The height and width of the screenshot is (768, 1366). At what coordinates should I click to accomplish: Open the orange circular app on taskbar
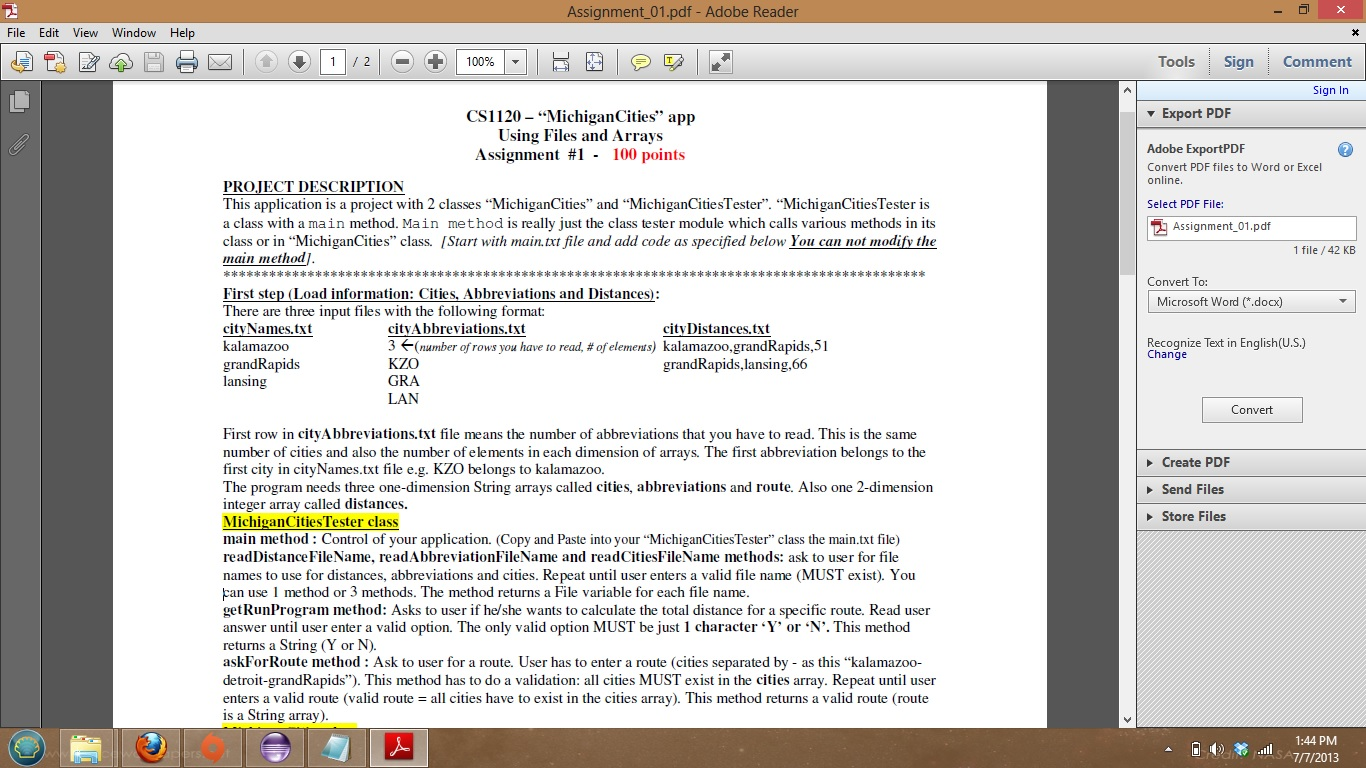click(x=212, y=748)
